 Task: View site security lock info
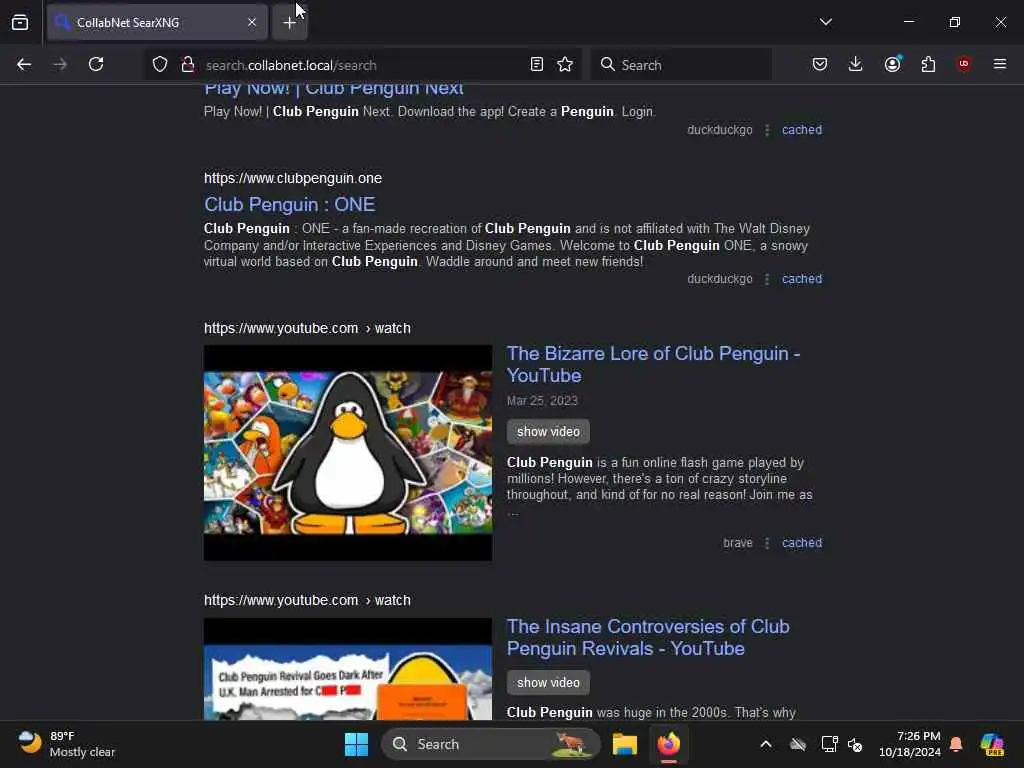188,64
